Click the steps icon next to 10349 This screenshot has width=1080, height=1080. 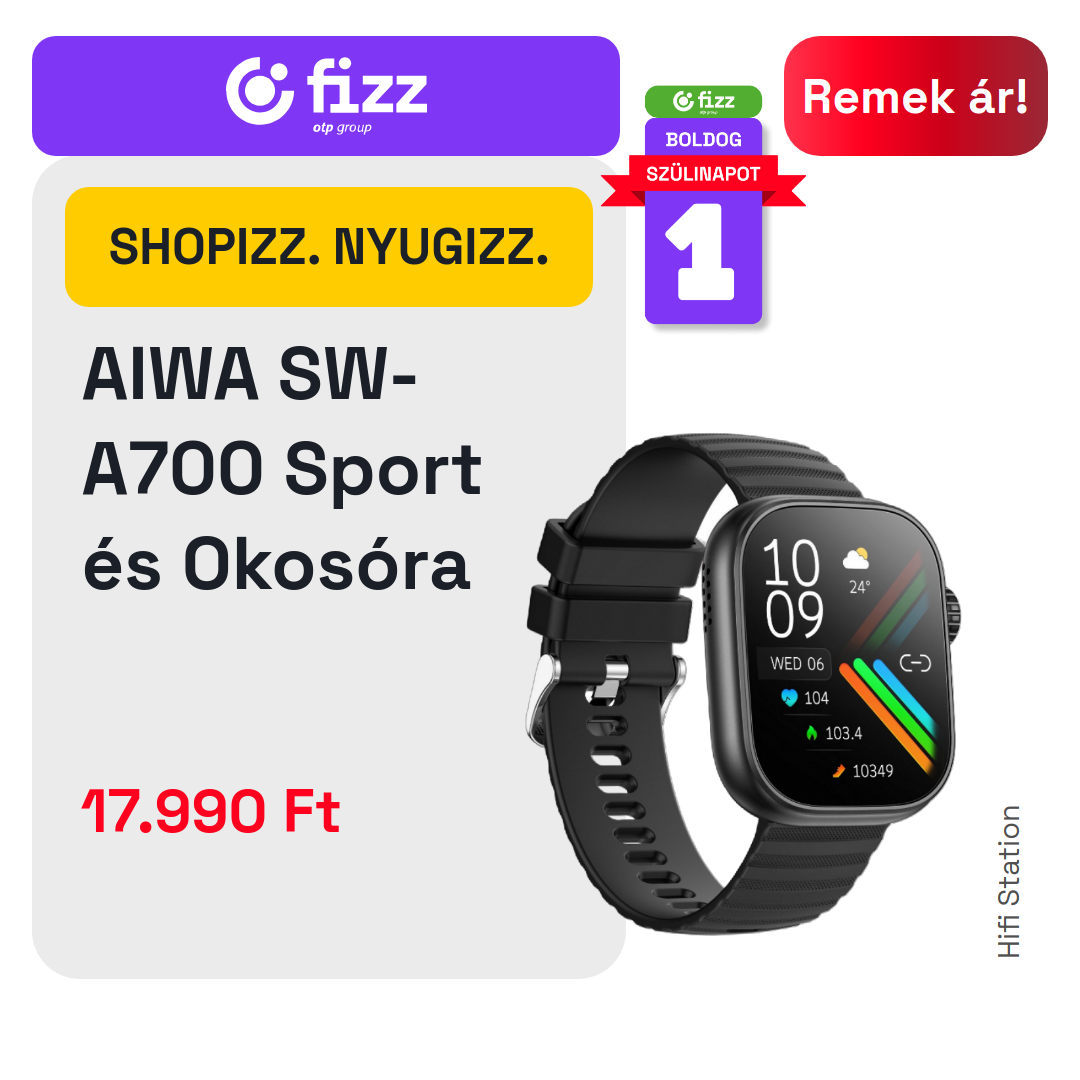pyautogui.click(x=839, y=771)
